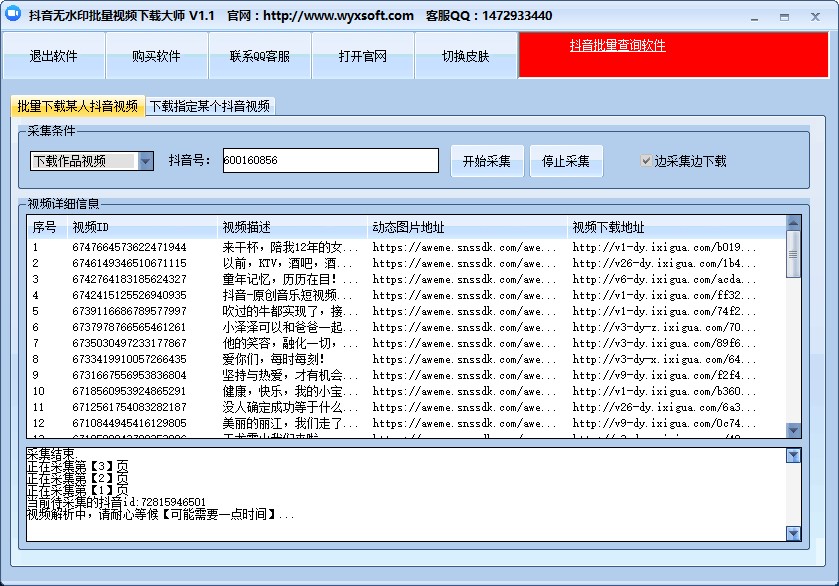Viewport: 839px width, 586px height.
Task: Select video ID 6747664573622471944
Action: (129, 247)
